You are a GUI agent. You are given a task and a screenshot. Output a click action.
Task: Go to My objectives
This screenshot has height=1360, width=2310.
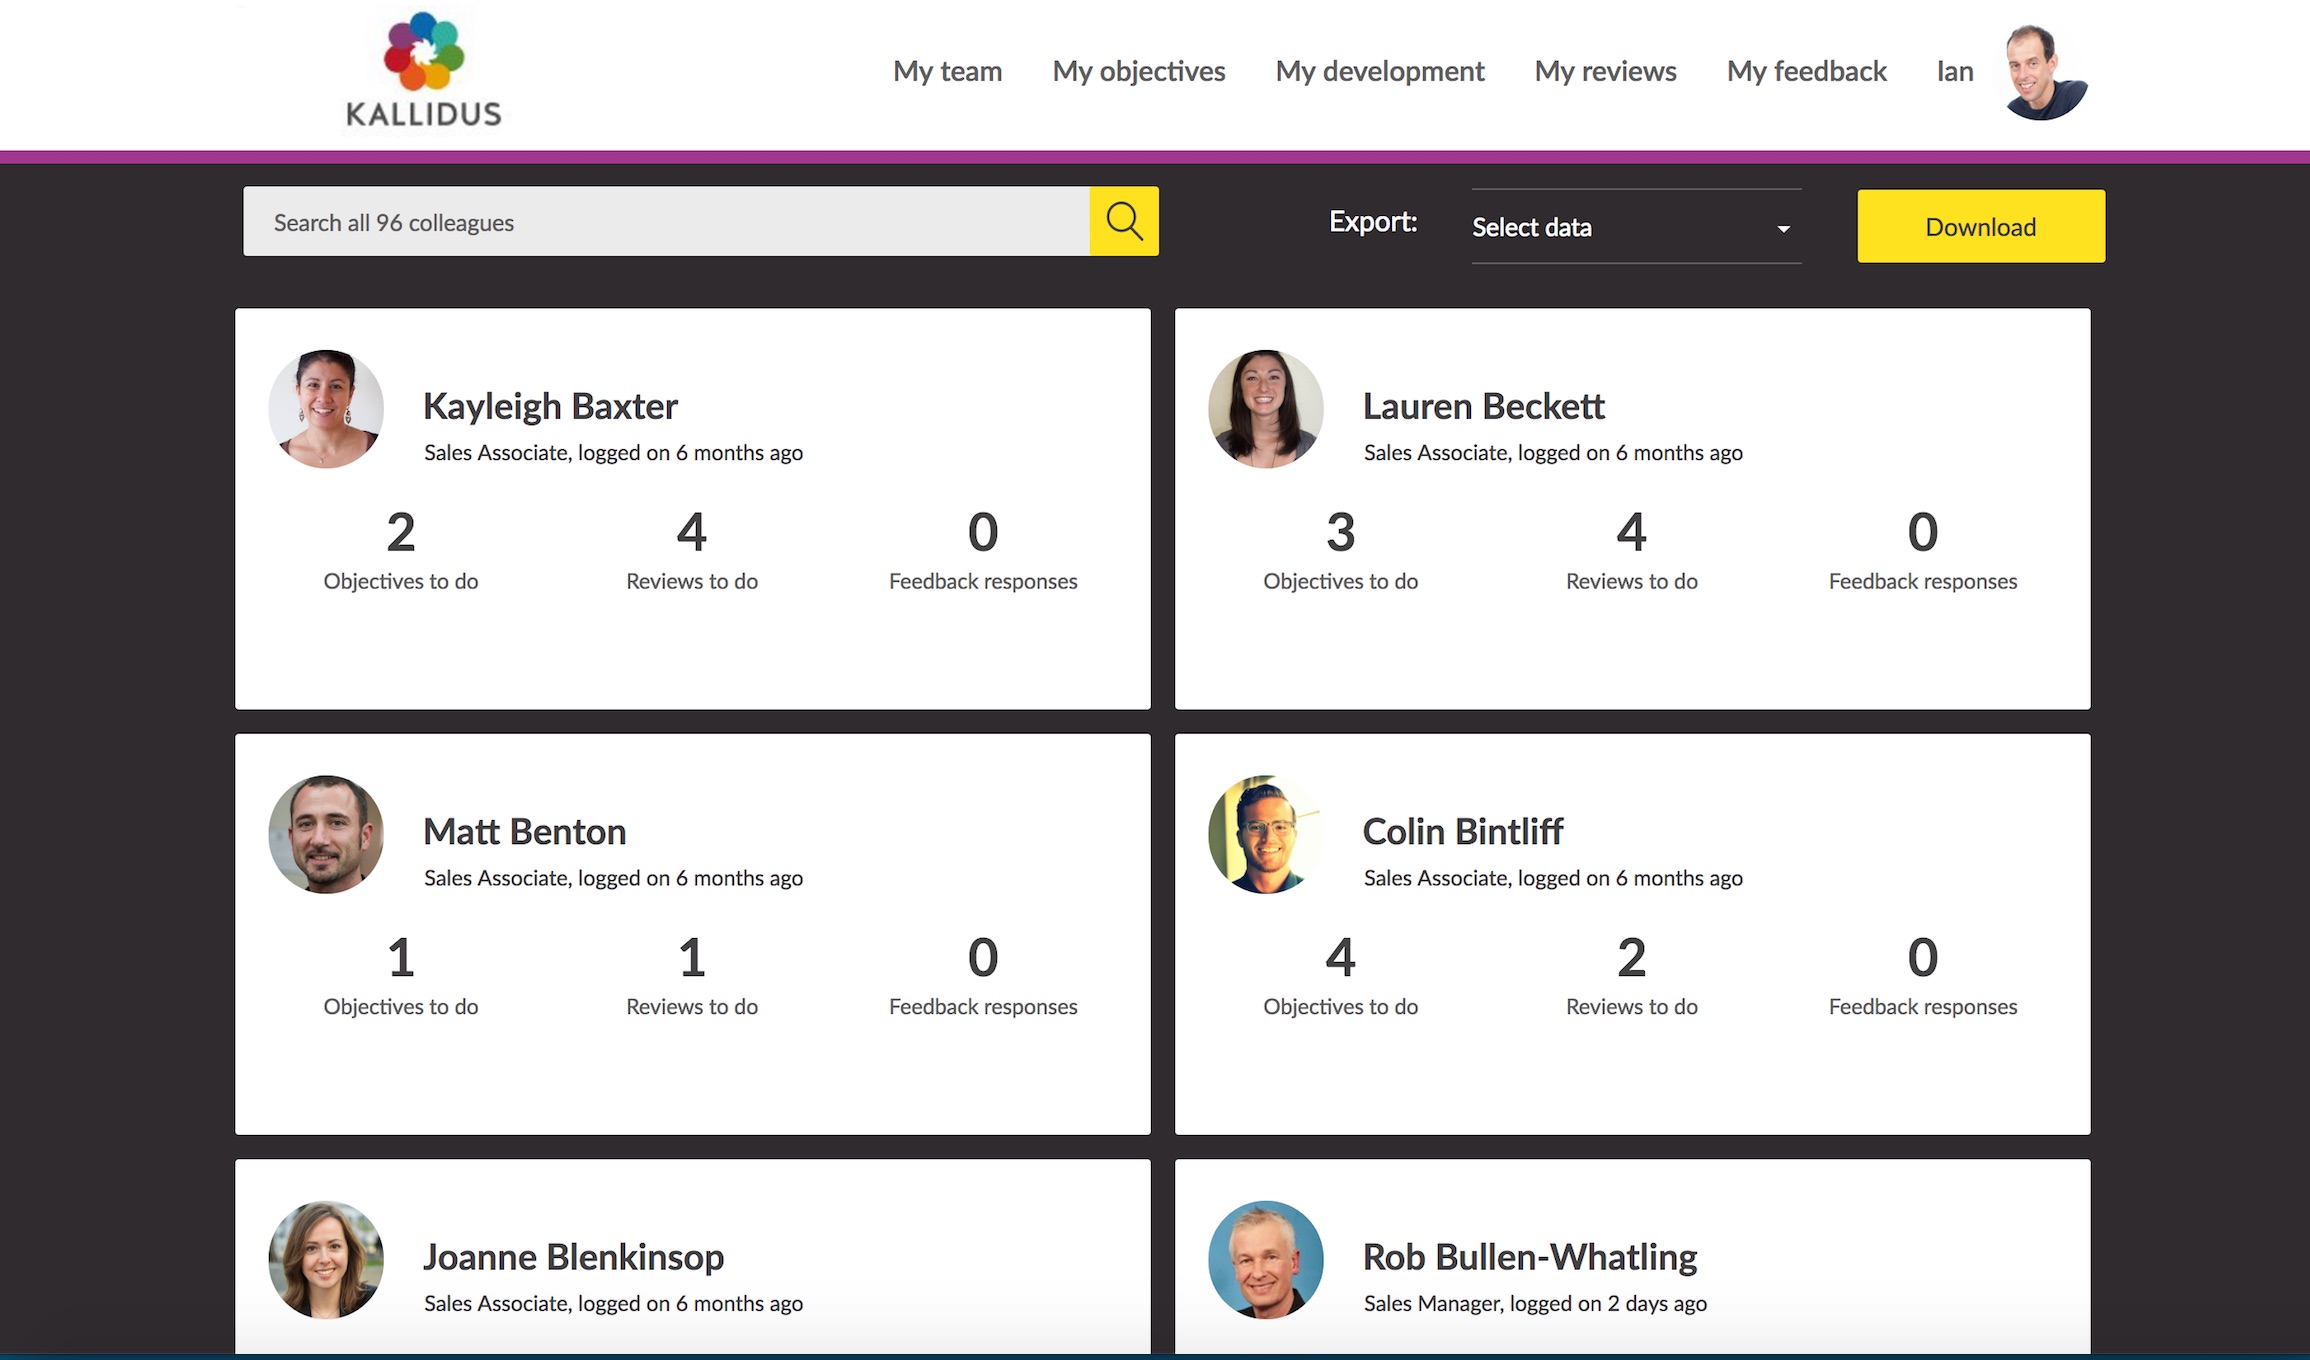(1138, 71)
